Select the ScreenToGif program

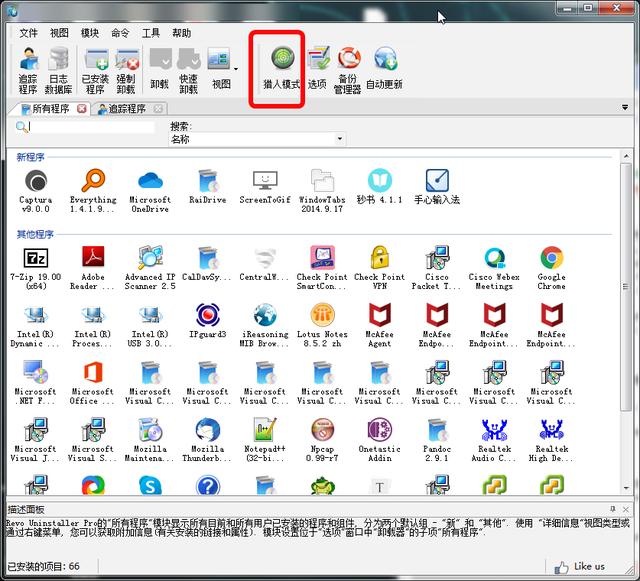265,187
